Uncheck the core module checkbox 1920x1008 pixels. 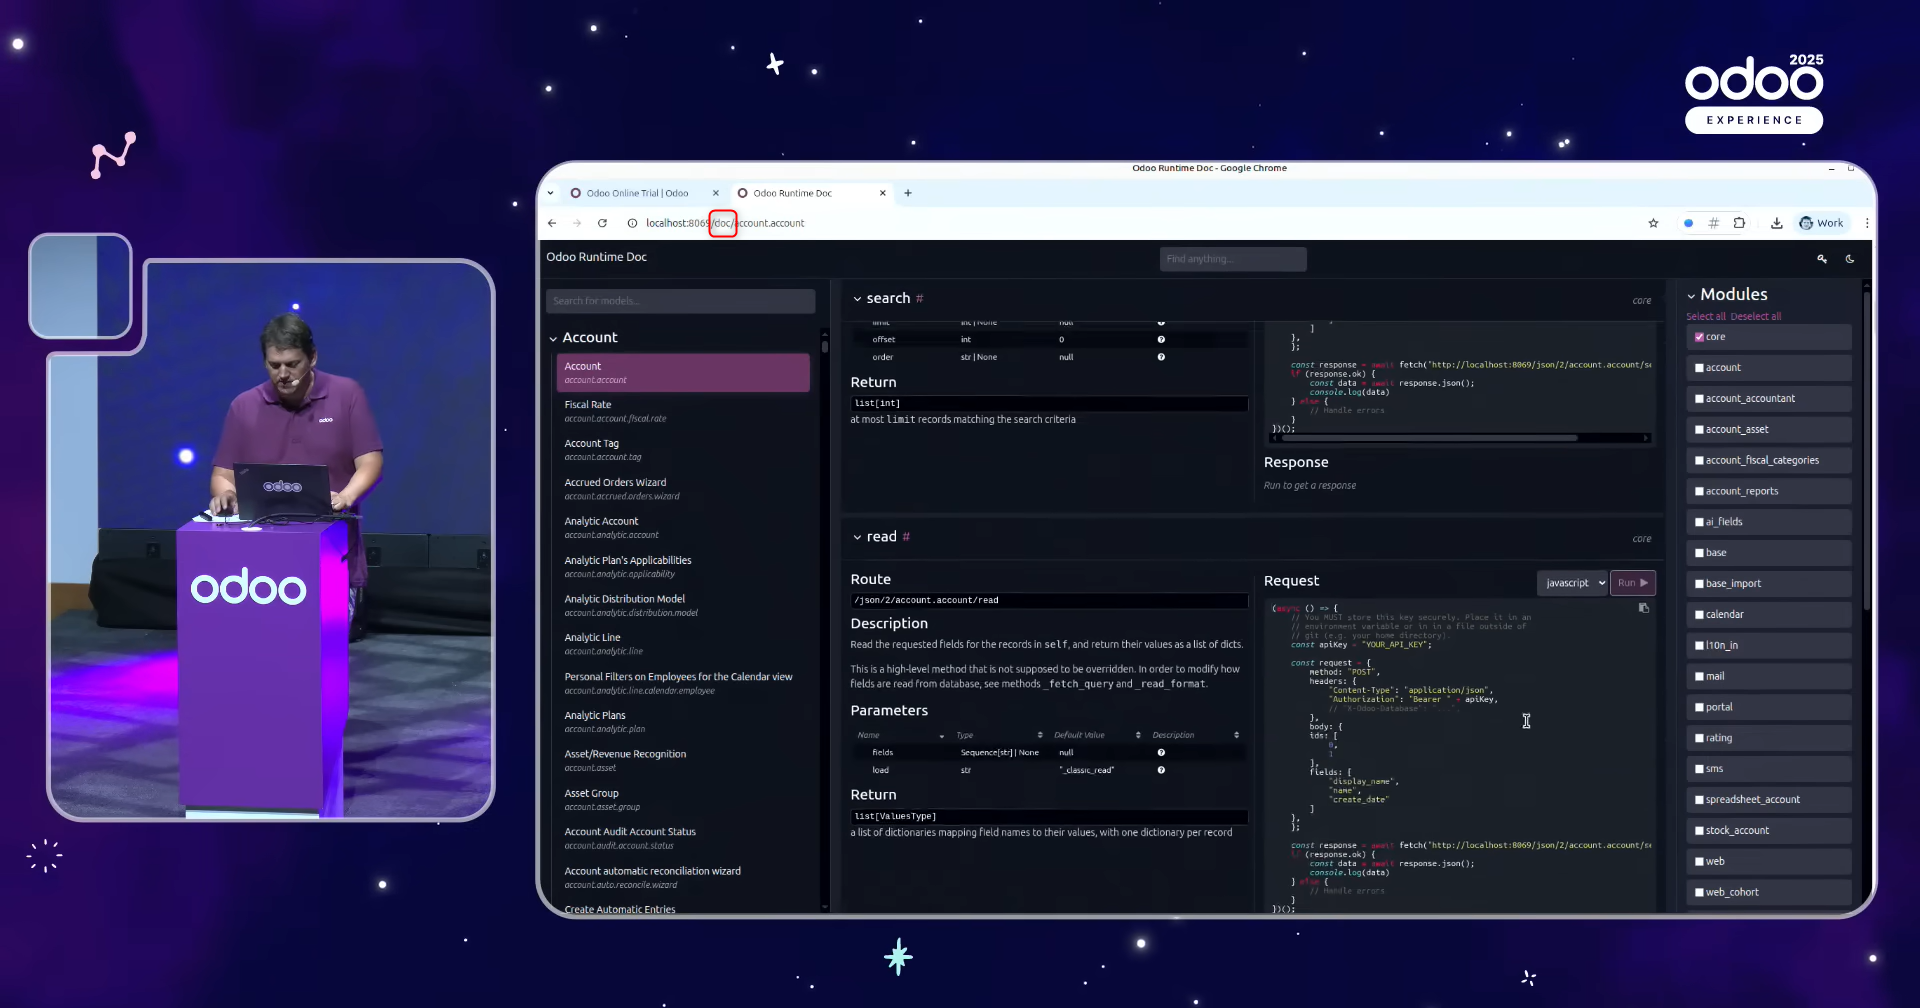tap(1699, 337)
